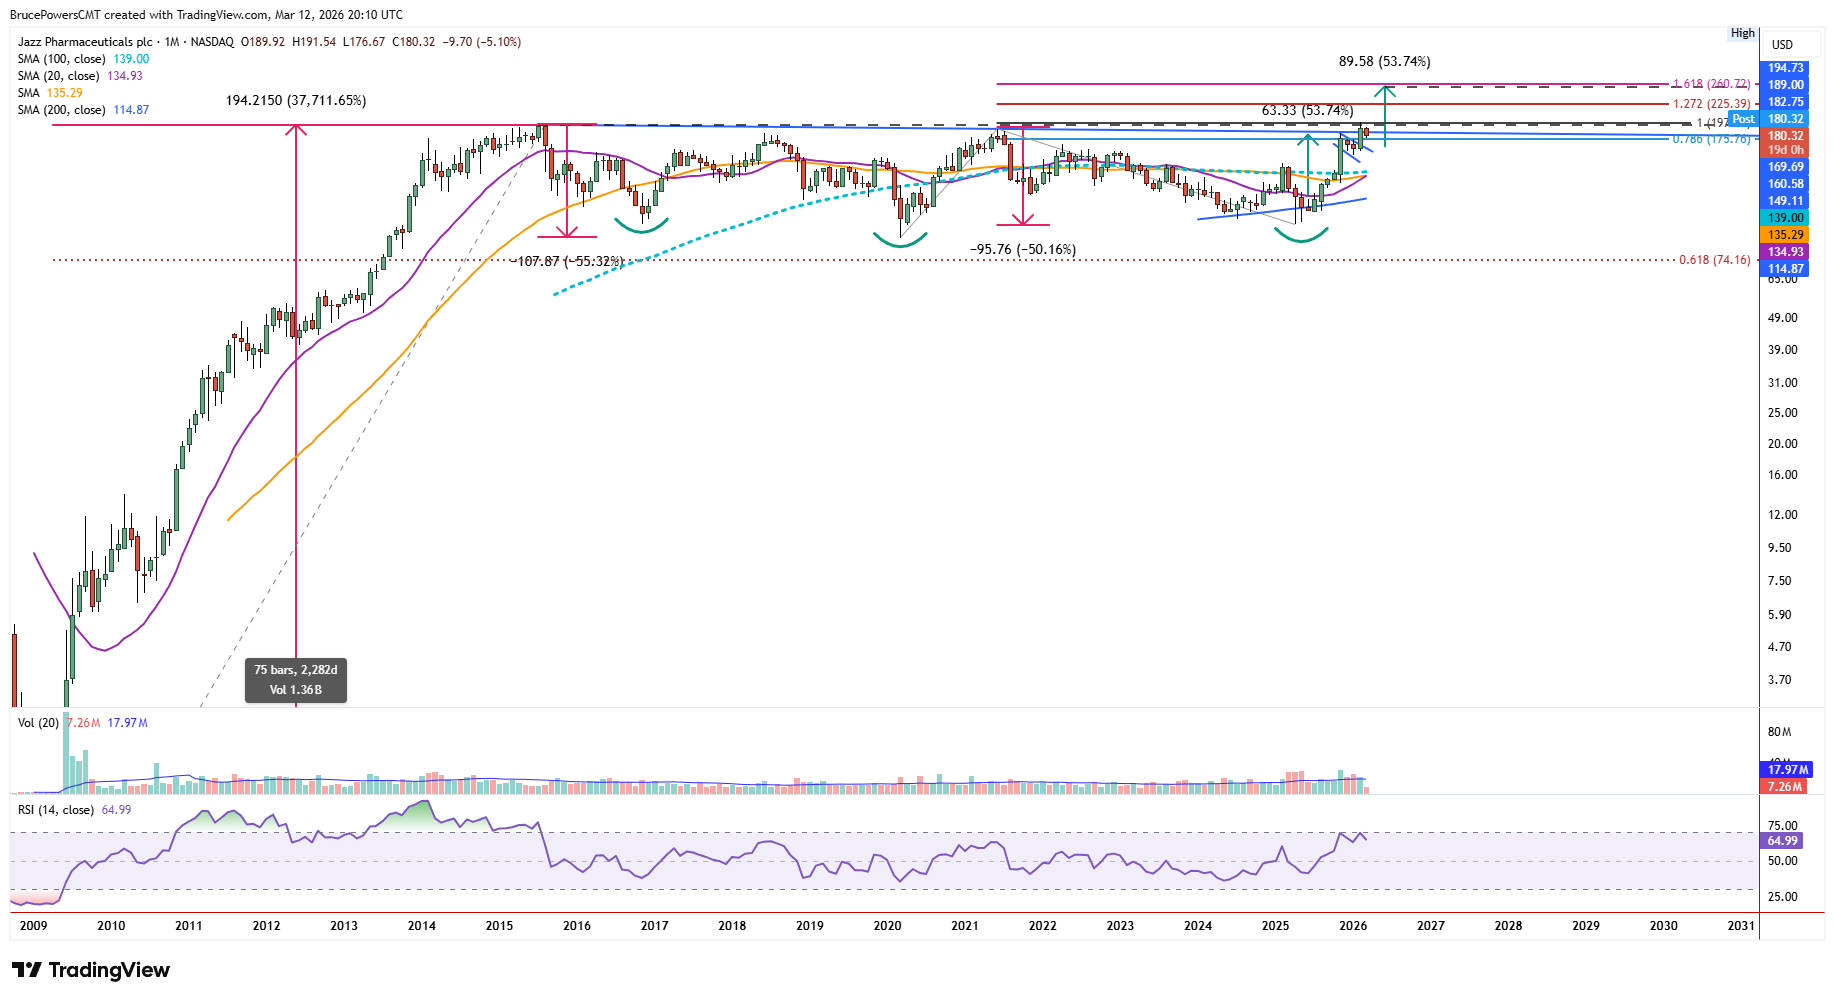Click the TradingView logo icon at bottom
The image size is (1835, 1000).
pyautogui.click(x=27, y=970)
